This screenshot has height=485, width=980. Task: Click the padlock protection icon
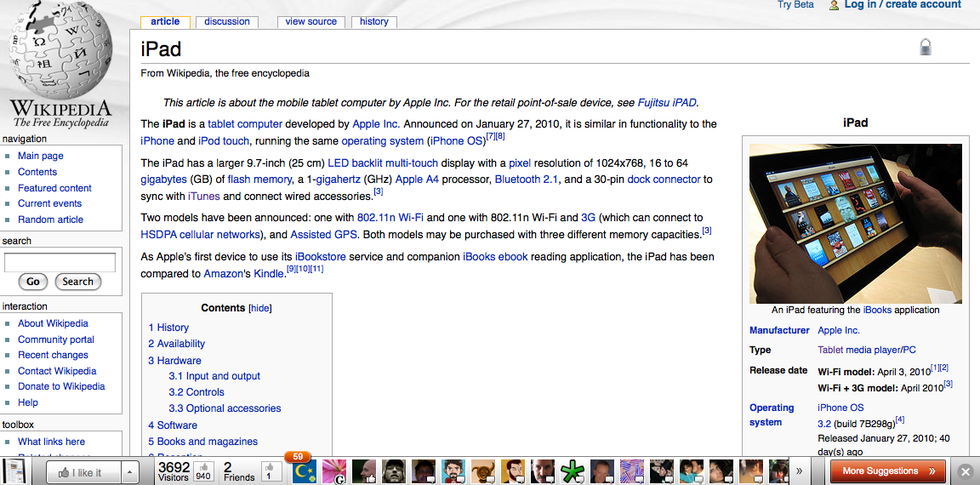tap(926, 47)
